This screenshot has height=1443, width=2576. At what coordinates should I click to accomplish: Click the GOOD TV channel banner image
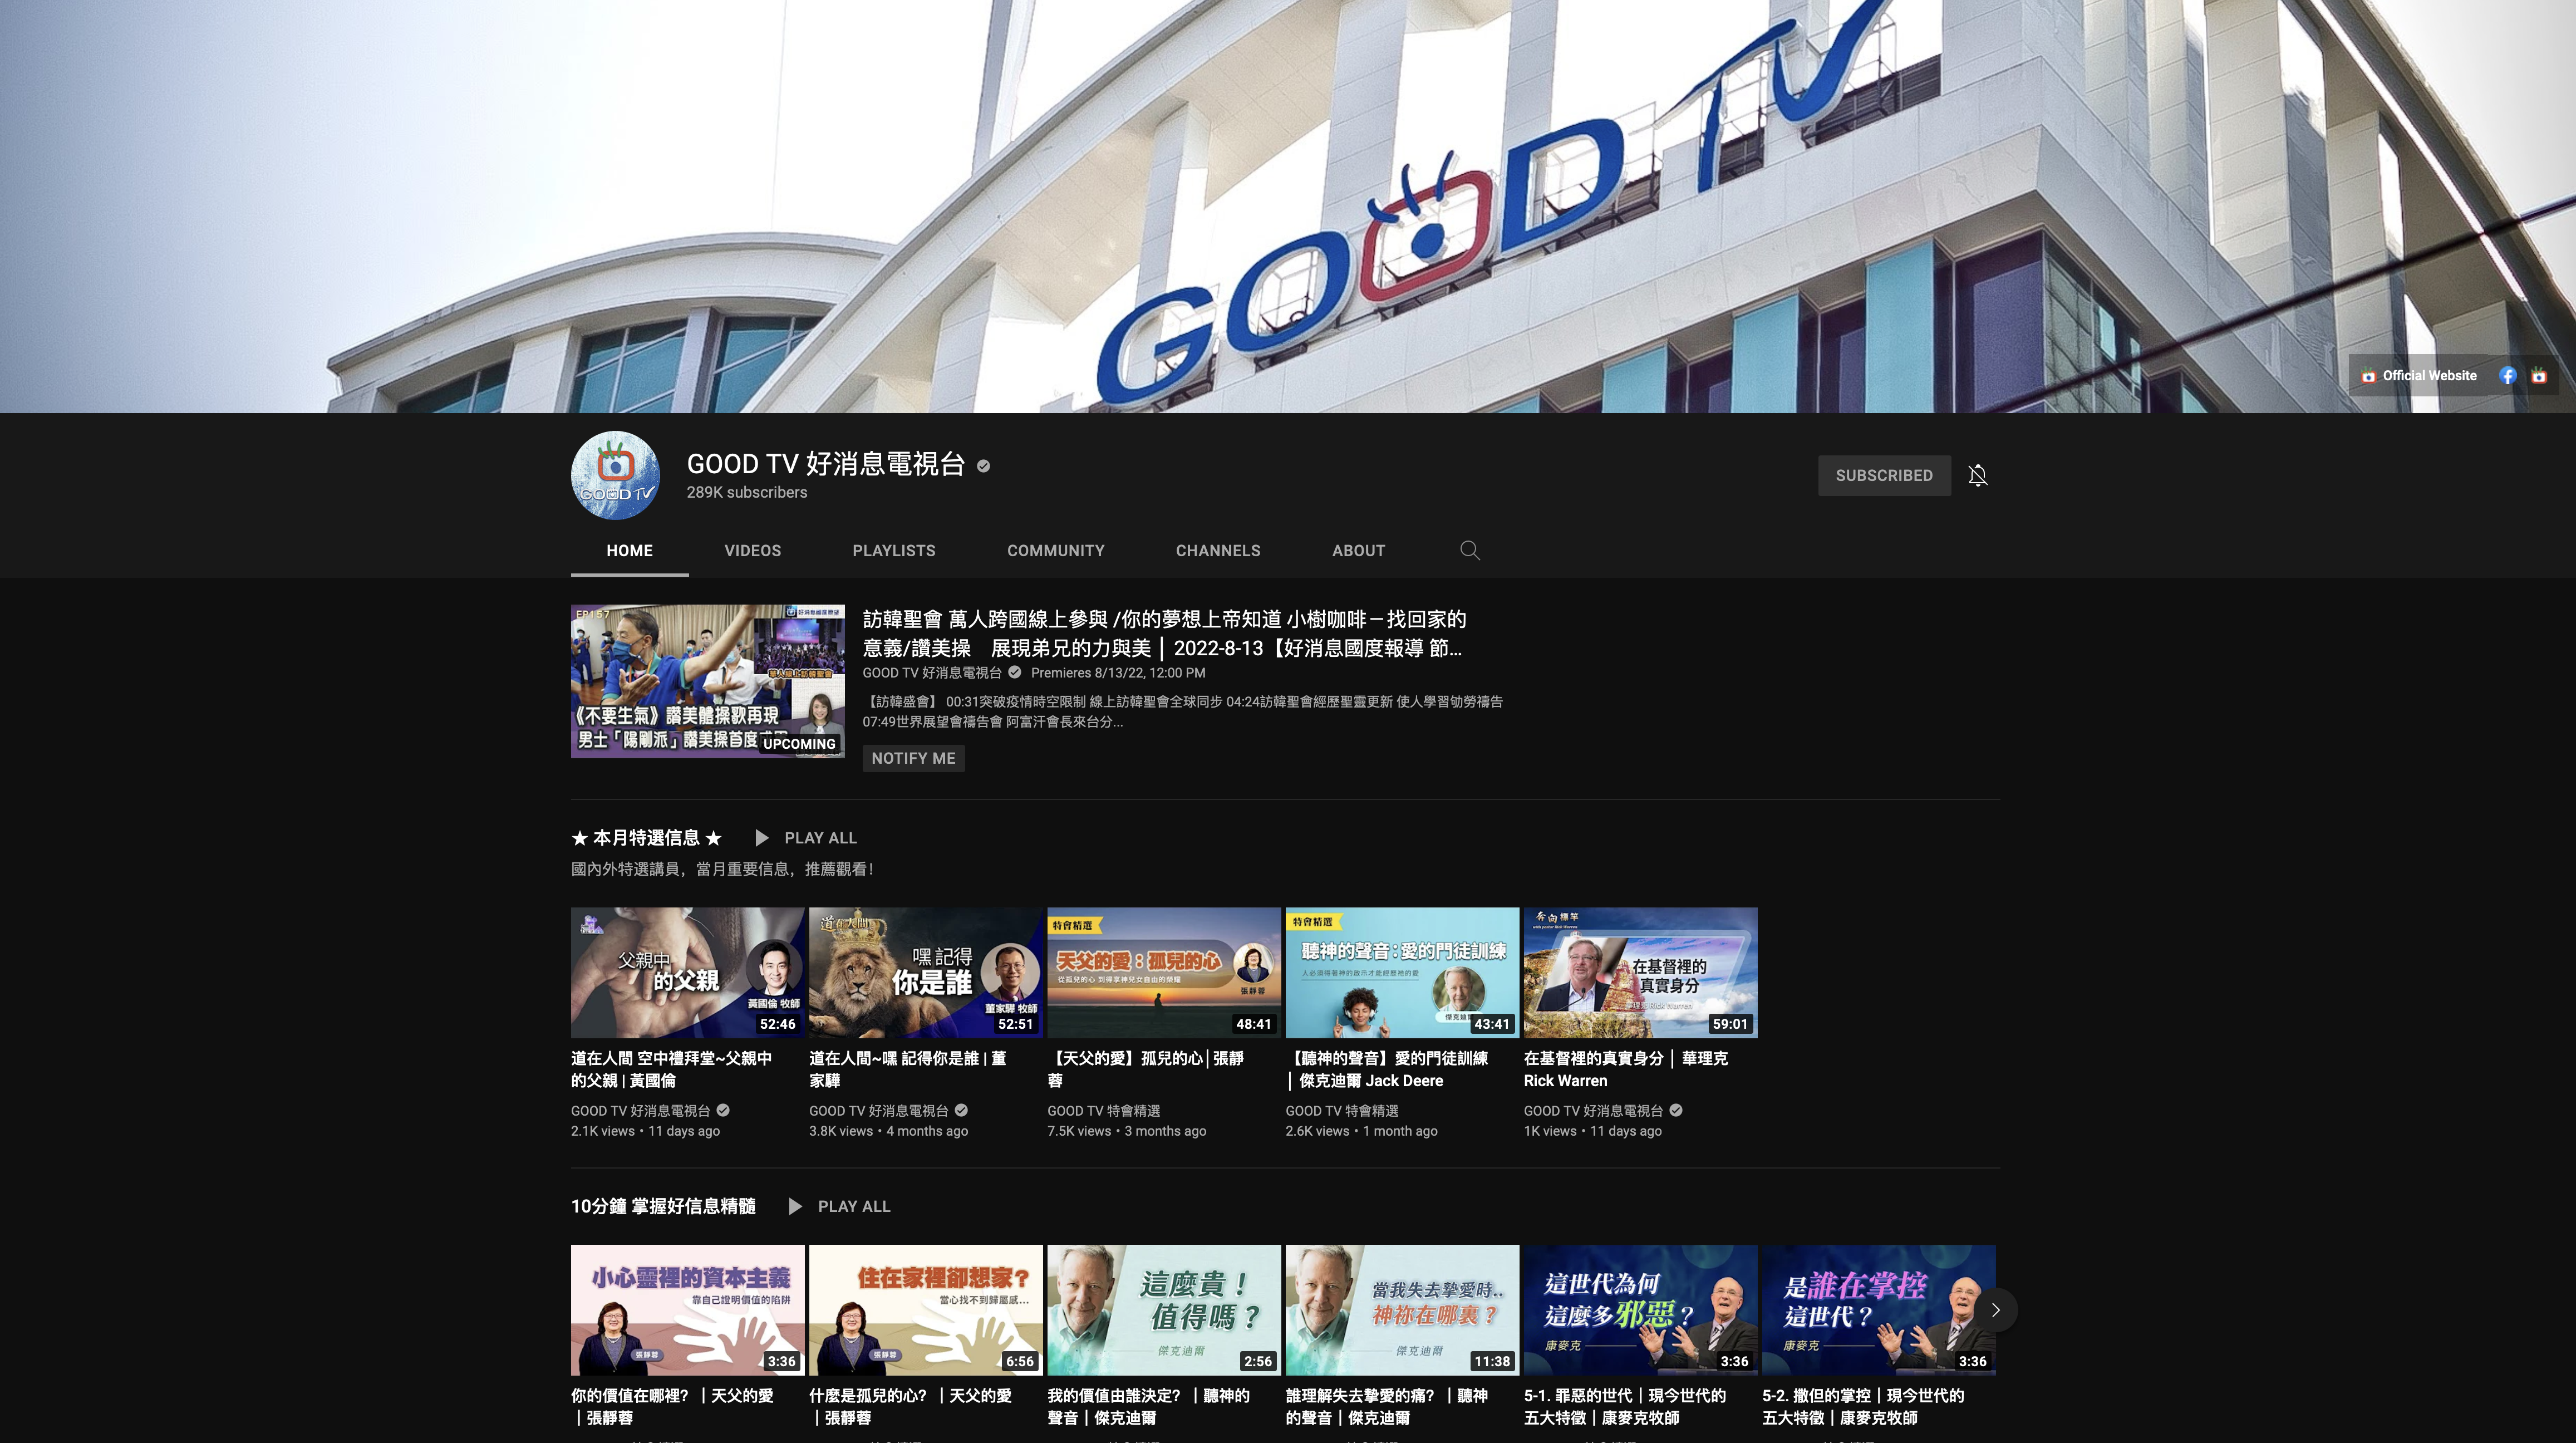click(x=1288, y=206)
